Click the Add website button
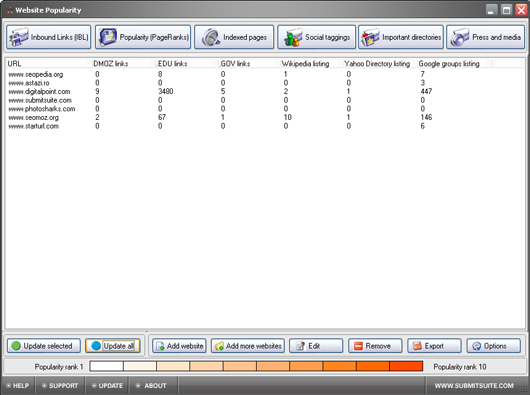 (179, 346)
